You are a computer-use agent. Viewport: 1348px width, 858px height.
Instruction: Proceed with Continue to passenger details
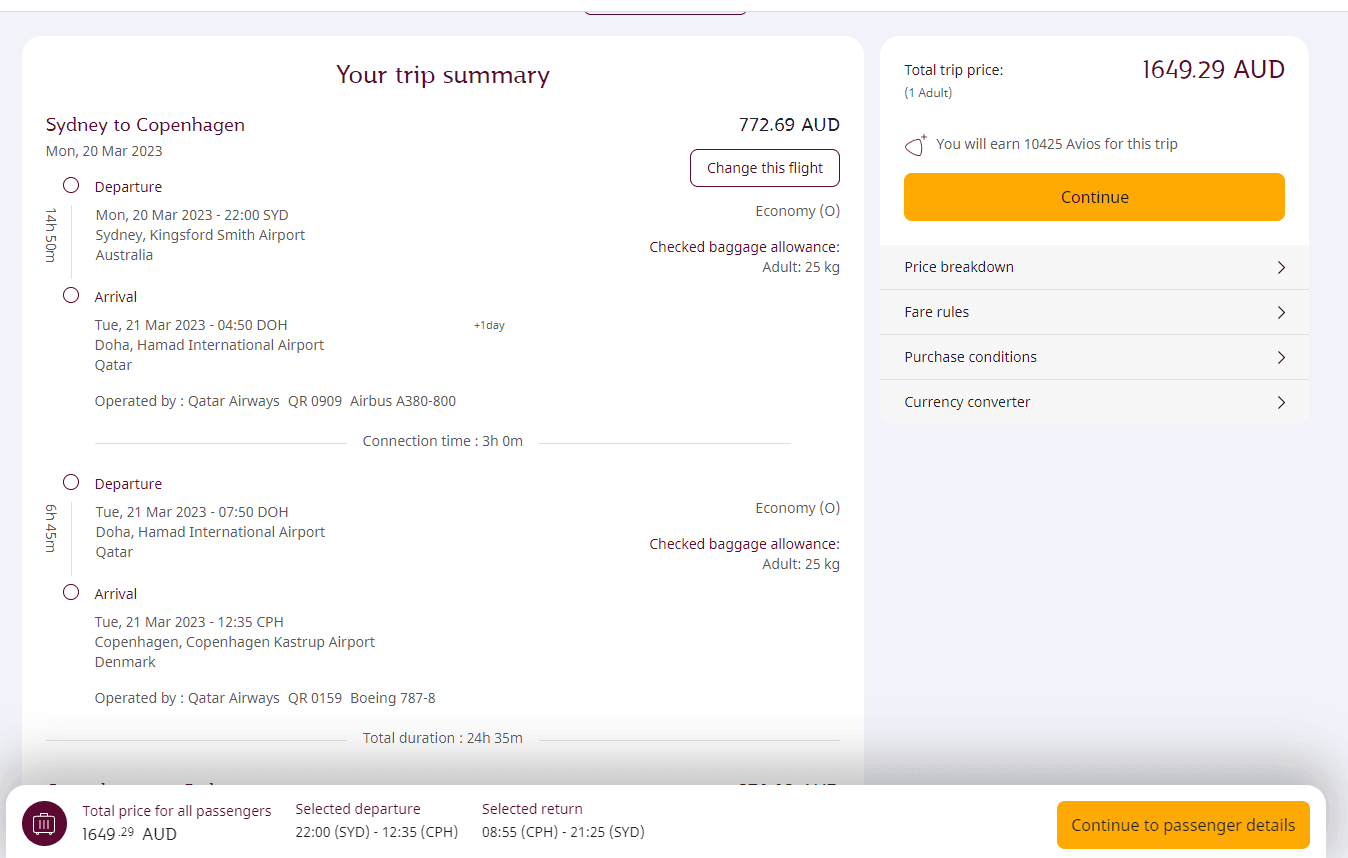pos(1183,825)
